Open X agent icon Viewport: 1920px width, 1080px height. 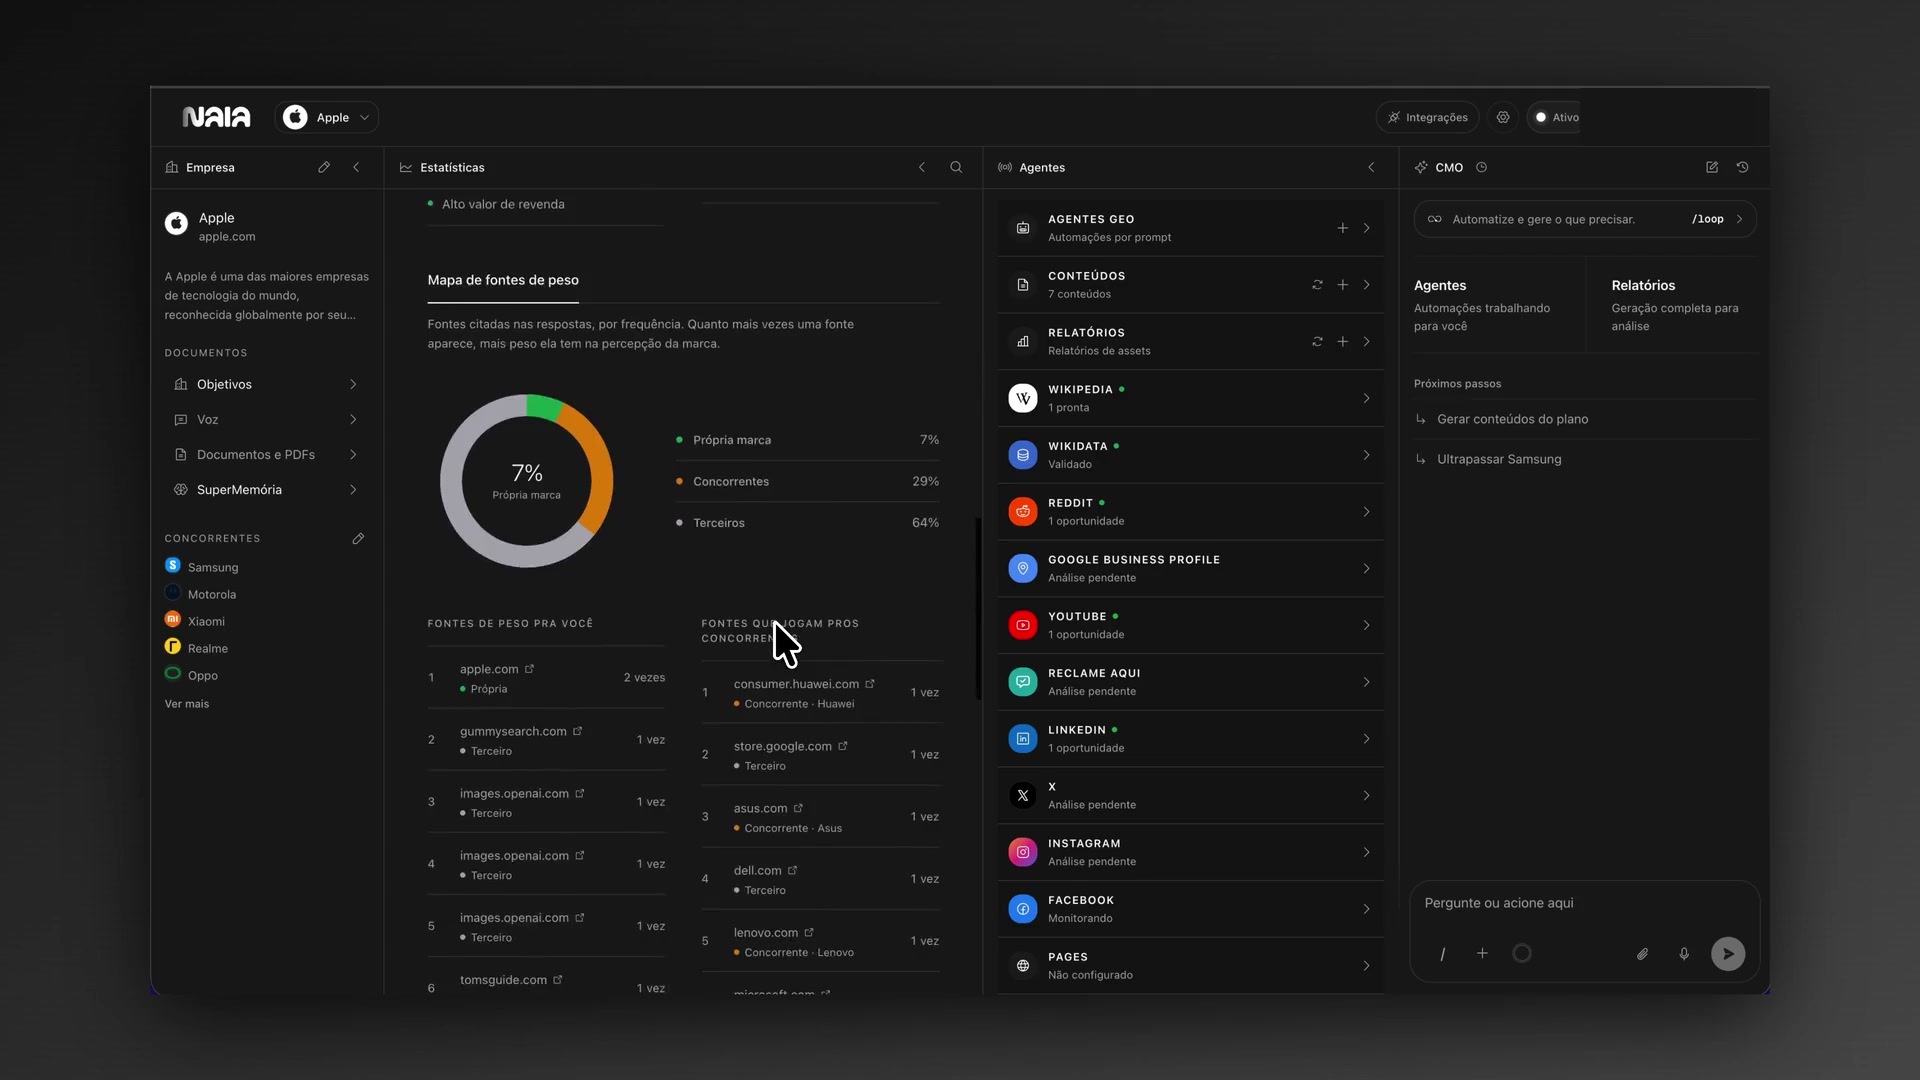point(1023,796)
